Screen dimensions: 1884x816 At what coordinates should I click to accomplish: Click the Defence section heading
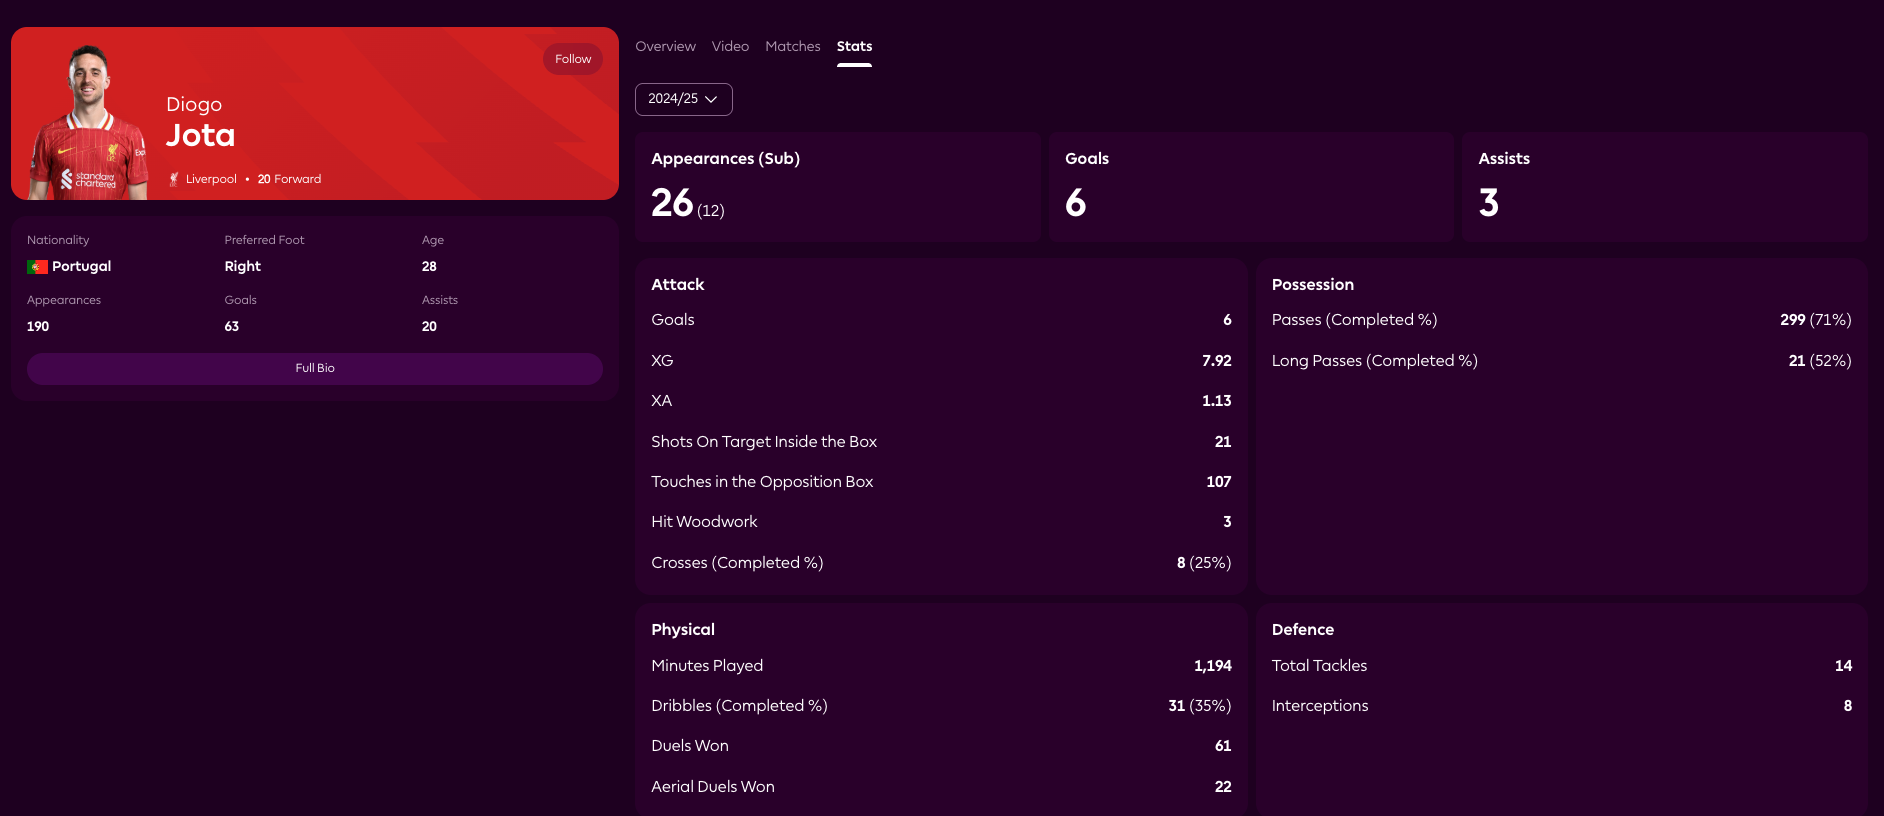1302,629
